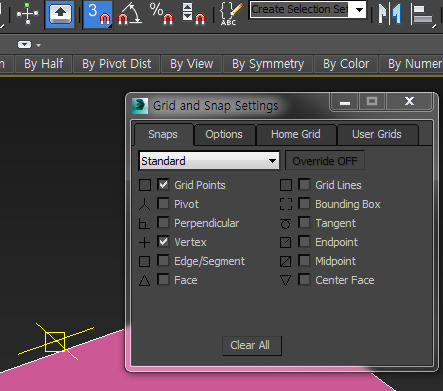
Task: Select the By Pivot Dist ribbon button
Action: [x=117, y=64]
